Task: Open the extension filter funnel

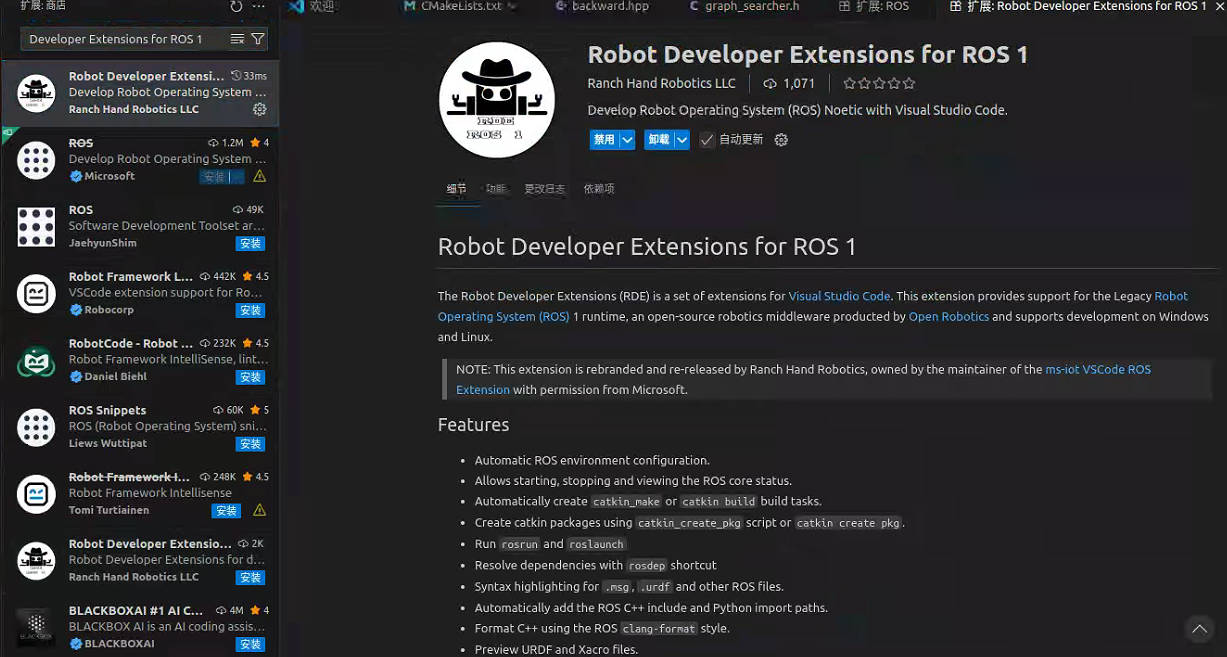Action: (258, 39)
